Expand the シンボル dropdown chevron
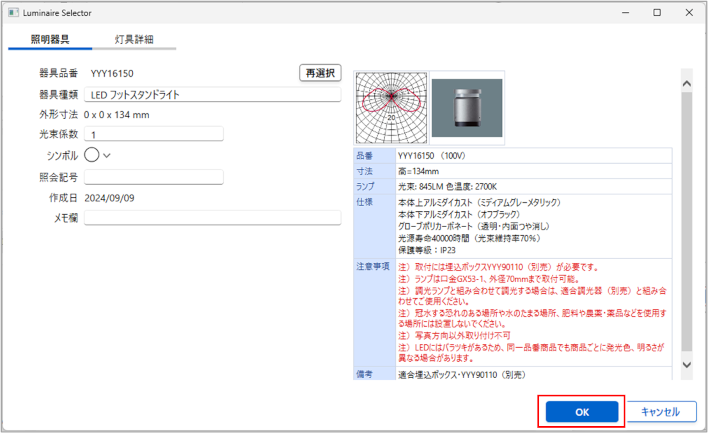Image resolution: width=708 pixels, height=433 pixels. click(108, 155)
